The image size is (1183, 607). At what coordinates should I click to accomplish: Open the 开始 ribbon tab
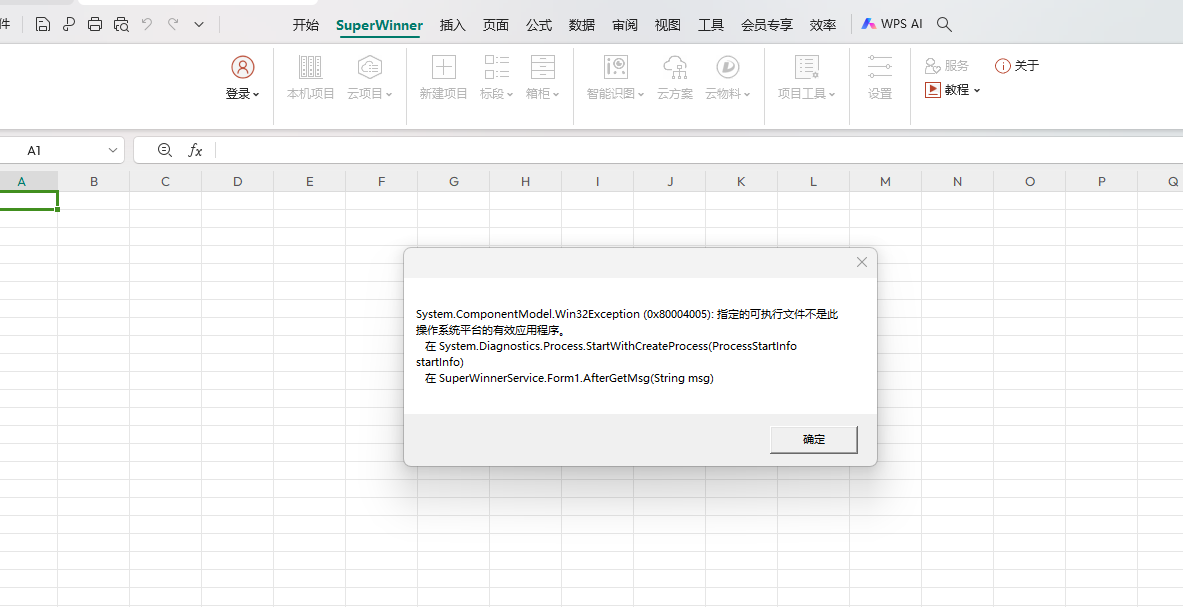[306, 25]
